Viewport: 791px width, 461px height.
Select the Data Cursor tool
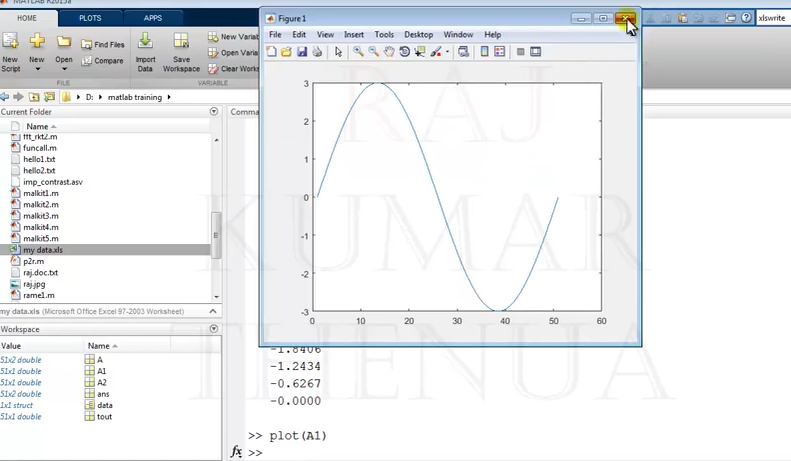[420, 51]
